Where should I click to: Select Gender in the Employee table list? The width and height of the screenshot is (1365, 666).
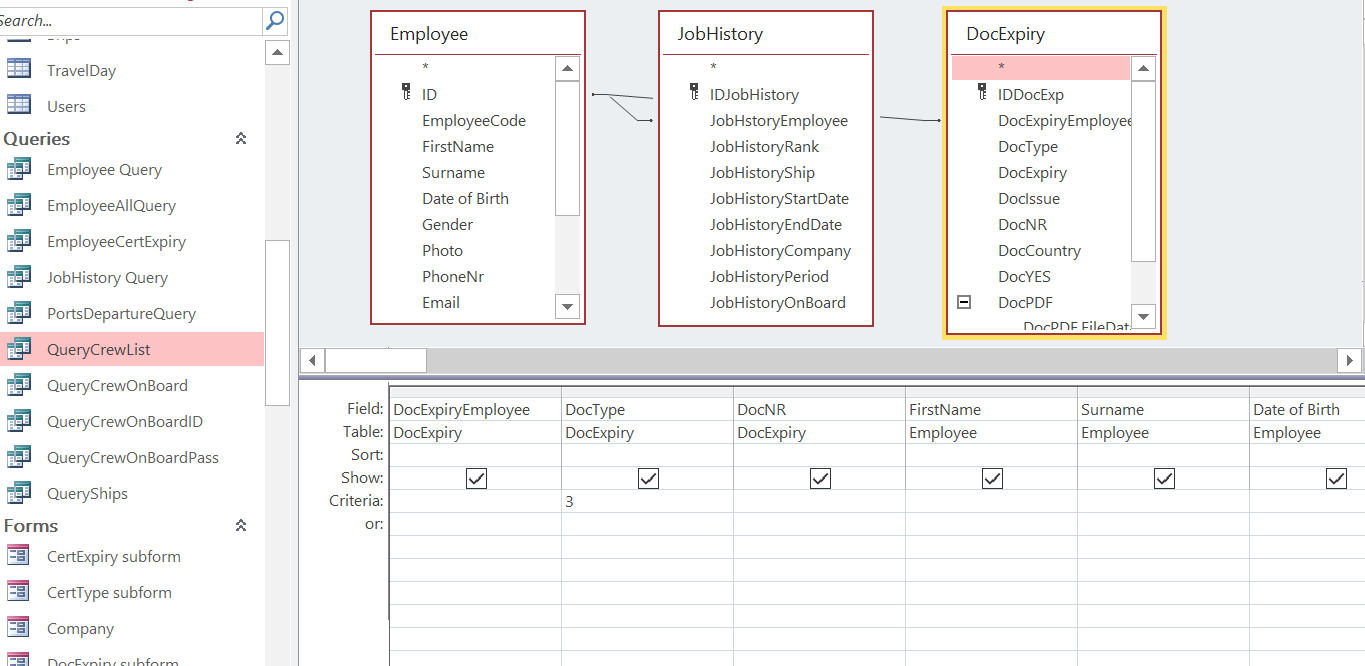click(447, 224)
